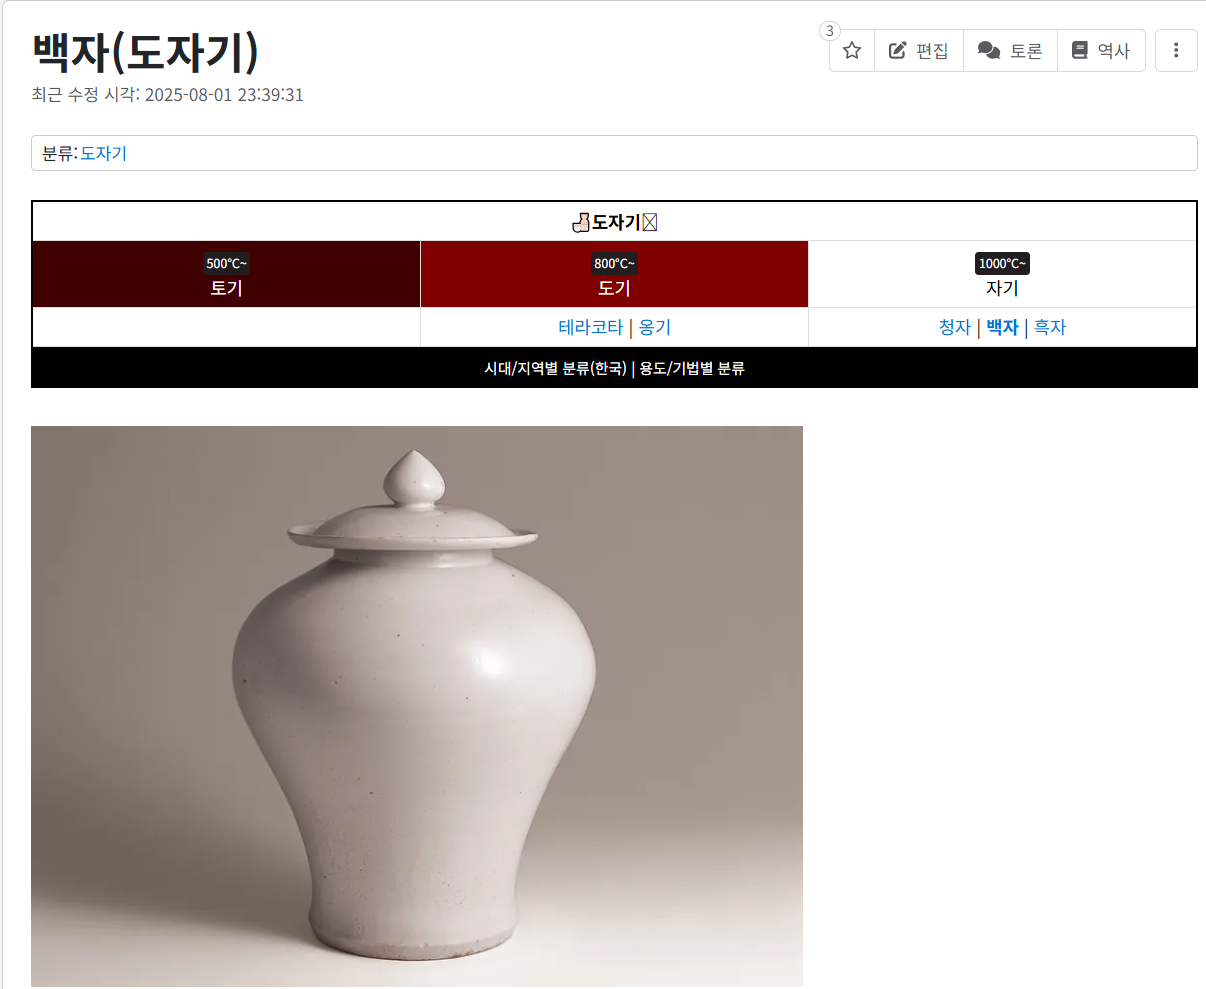Click the 편집 pencil edit icon
Viewport: 1206px width, 989px height.
coord(898,50)
